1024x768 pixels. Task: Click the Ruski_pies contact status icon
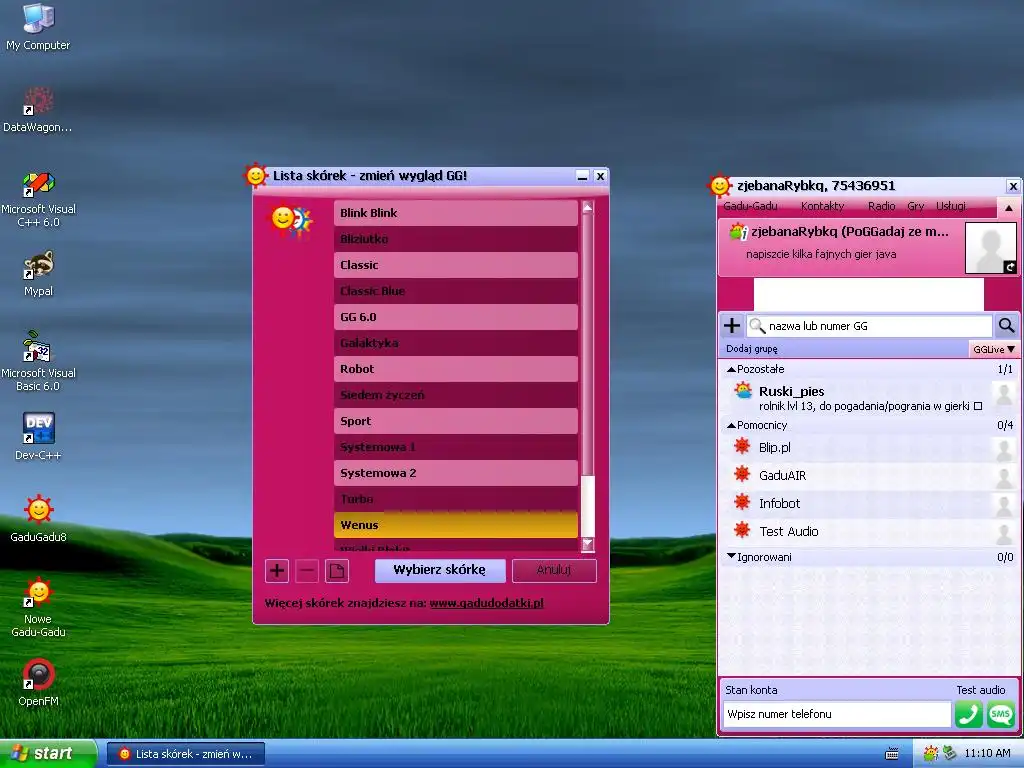point(743,391)
